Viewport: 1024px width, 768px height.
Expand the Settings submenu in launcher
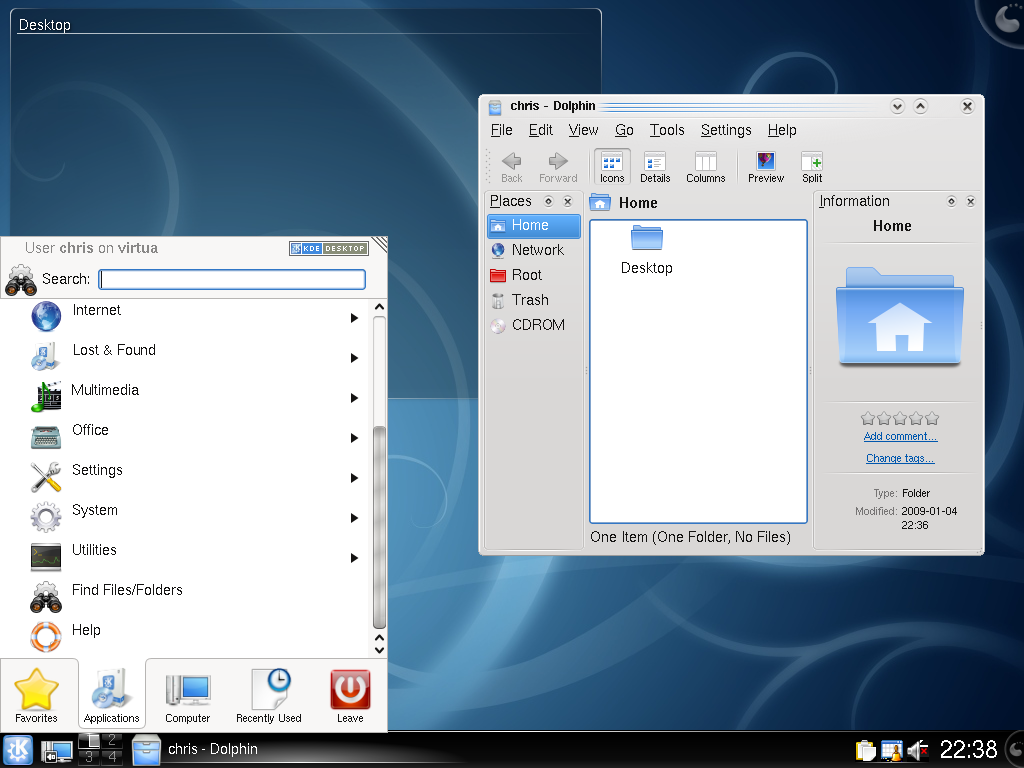click(354, 478)
